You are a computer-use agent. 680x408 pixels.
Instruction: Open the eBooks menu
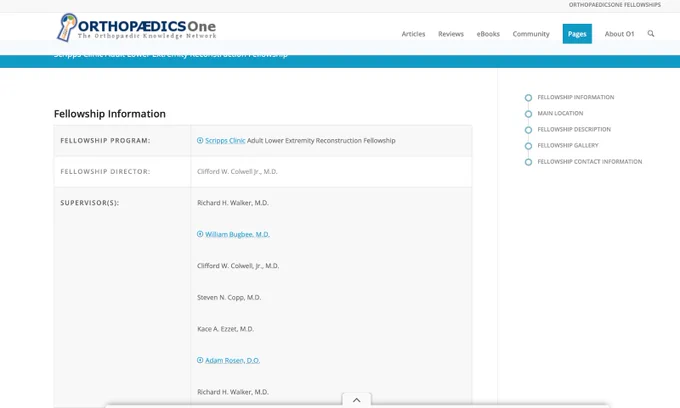point(488,34)
